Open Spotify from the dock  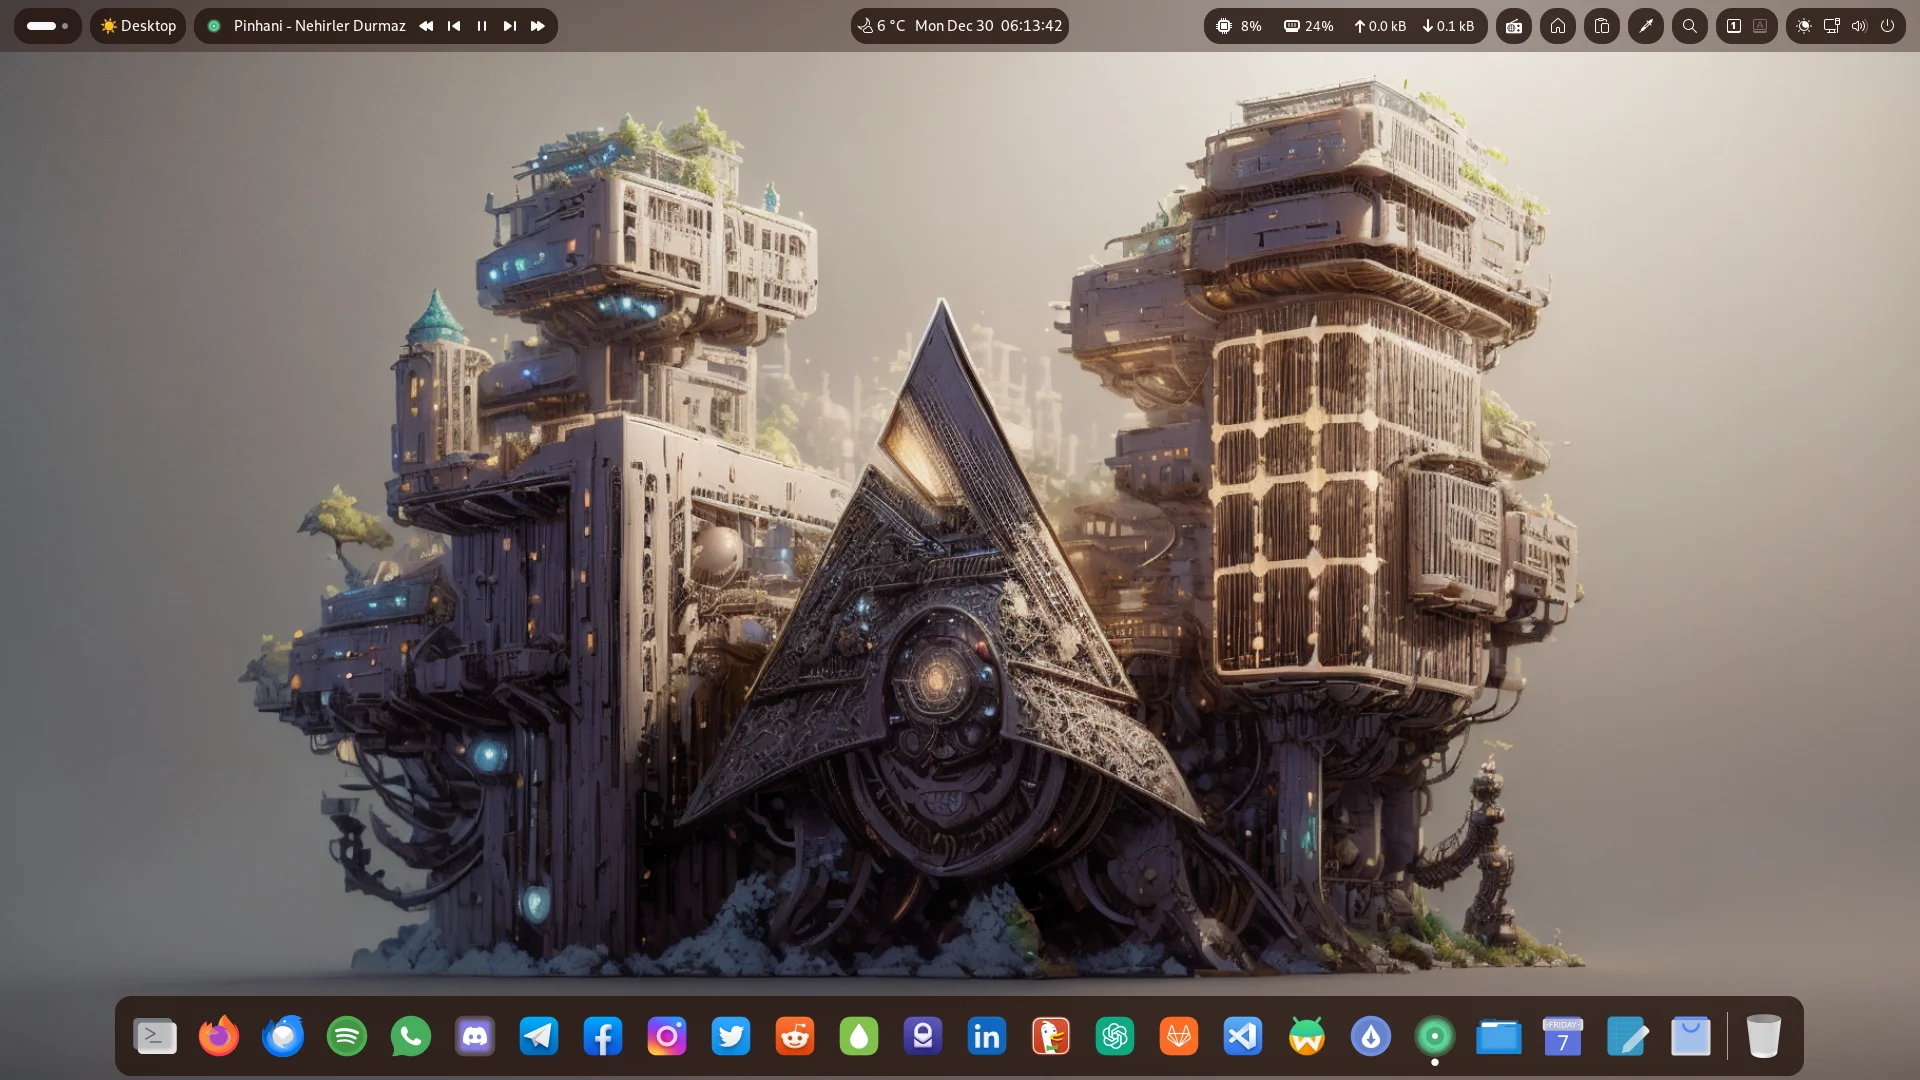[347, 1036]
